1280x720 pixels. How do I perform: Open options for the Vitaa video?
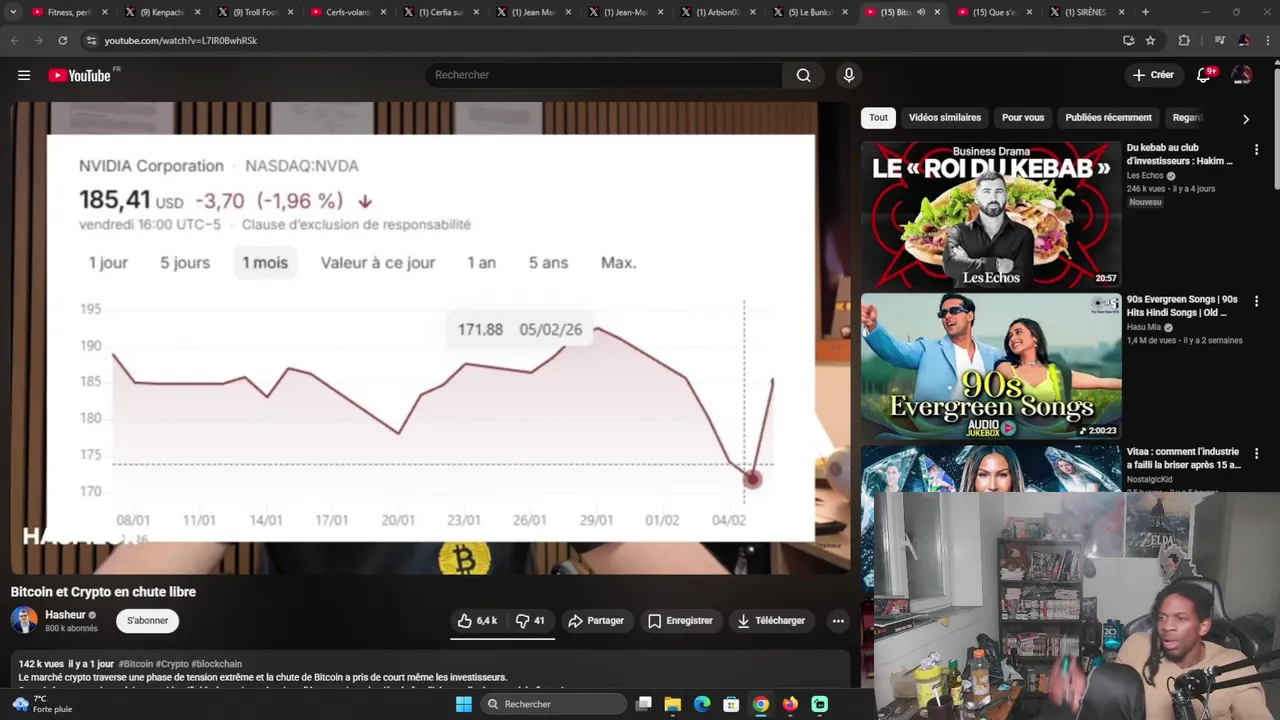point(1256,454)
